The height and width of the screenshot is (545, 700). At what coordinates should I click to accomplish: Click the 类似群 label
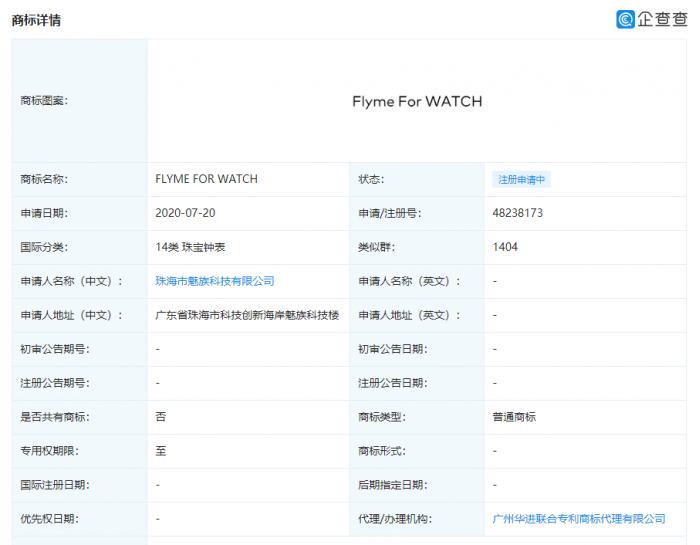pos(376,247)
